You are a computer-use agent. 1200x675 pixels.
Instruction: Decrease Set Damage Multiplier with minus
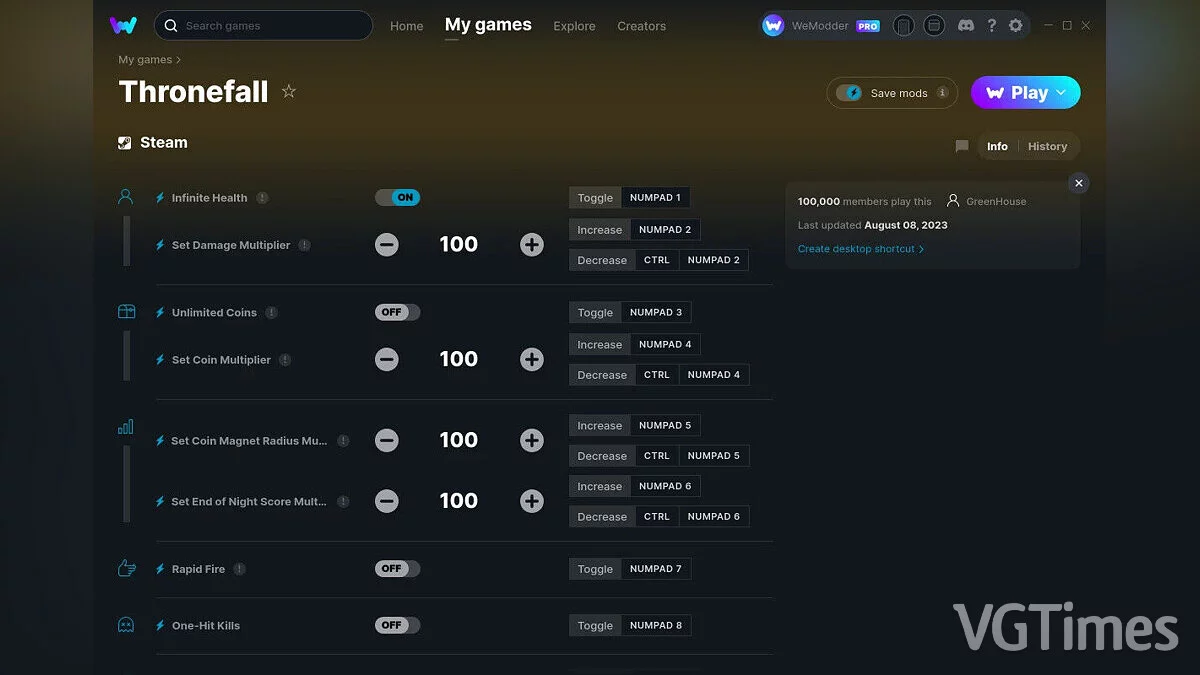387,245
